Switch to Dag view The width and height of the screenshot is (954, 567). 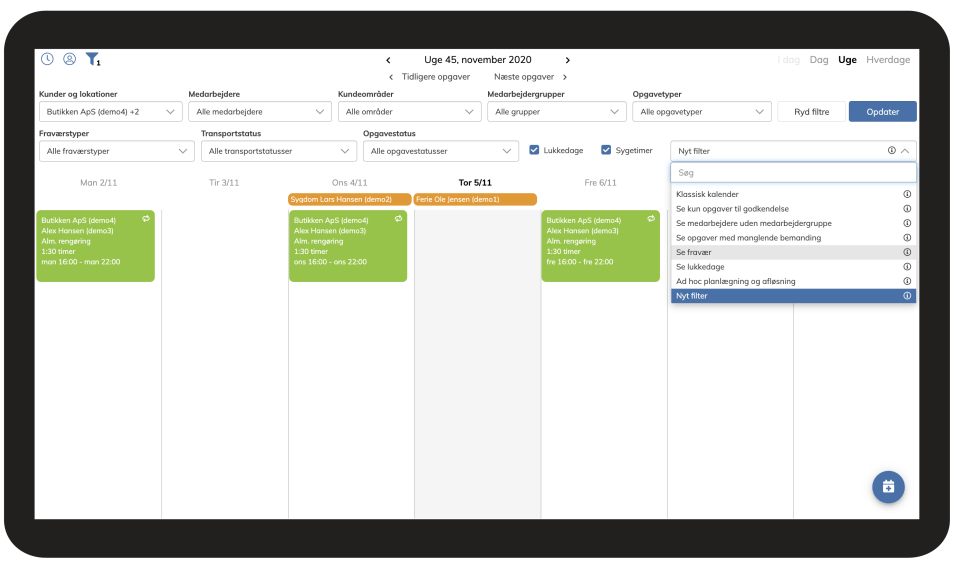[x=819, y=60]
